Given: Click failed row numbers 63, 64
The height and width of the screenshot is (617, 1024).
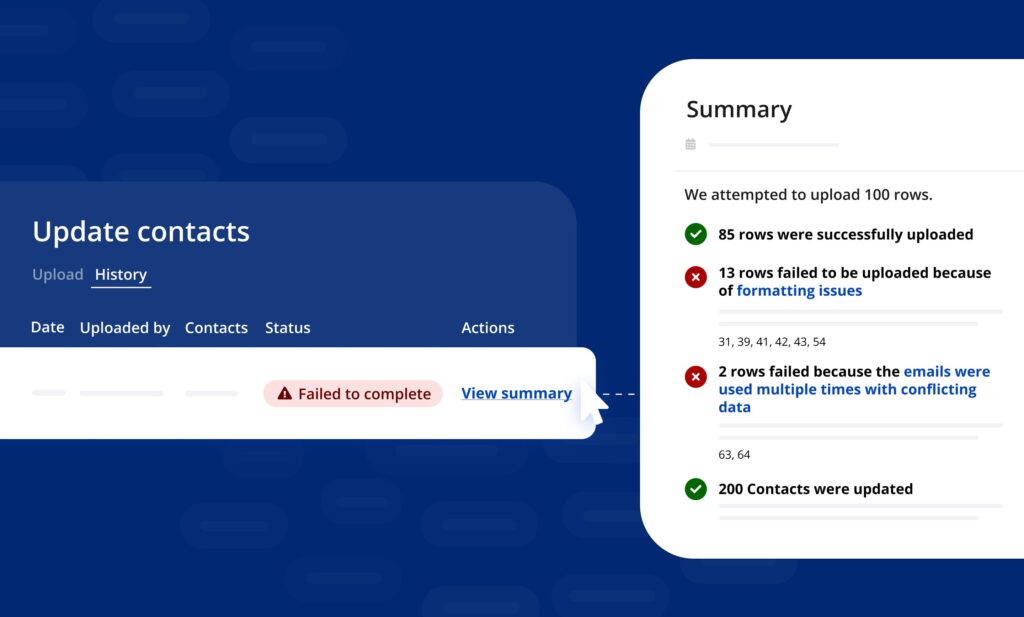Looking at the screenshot, I should tap(734, 454).
